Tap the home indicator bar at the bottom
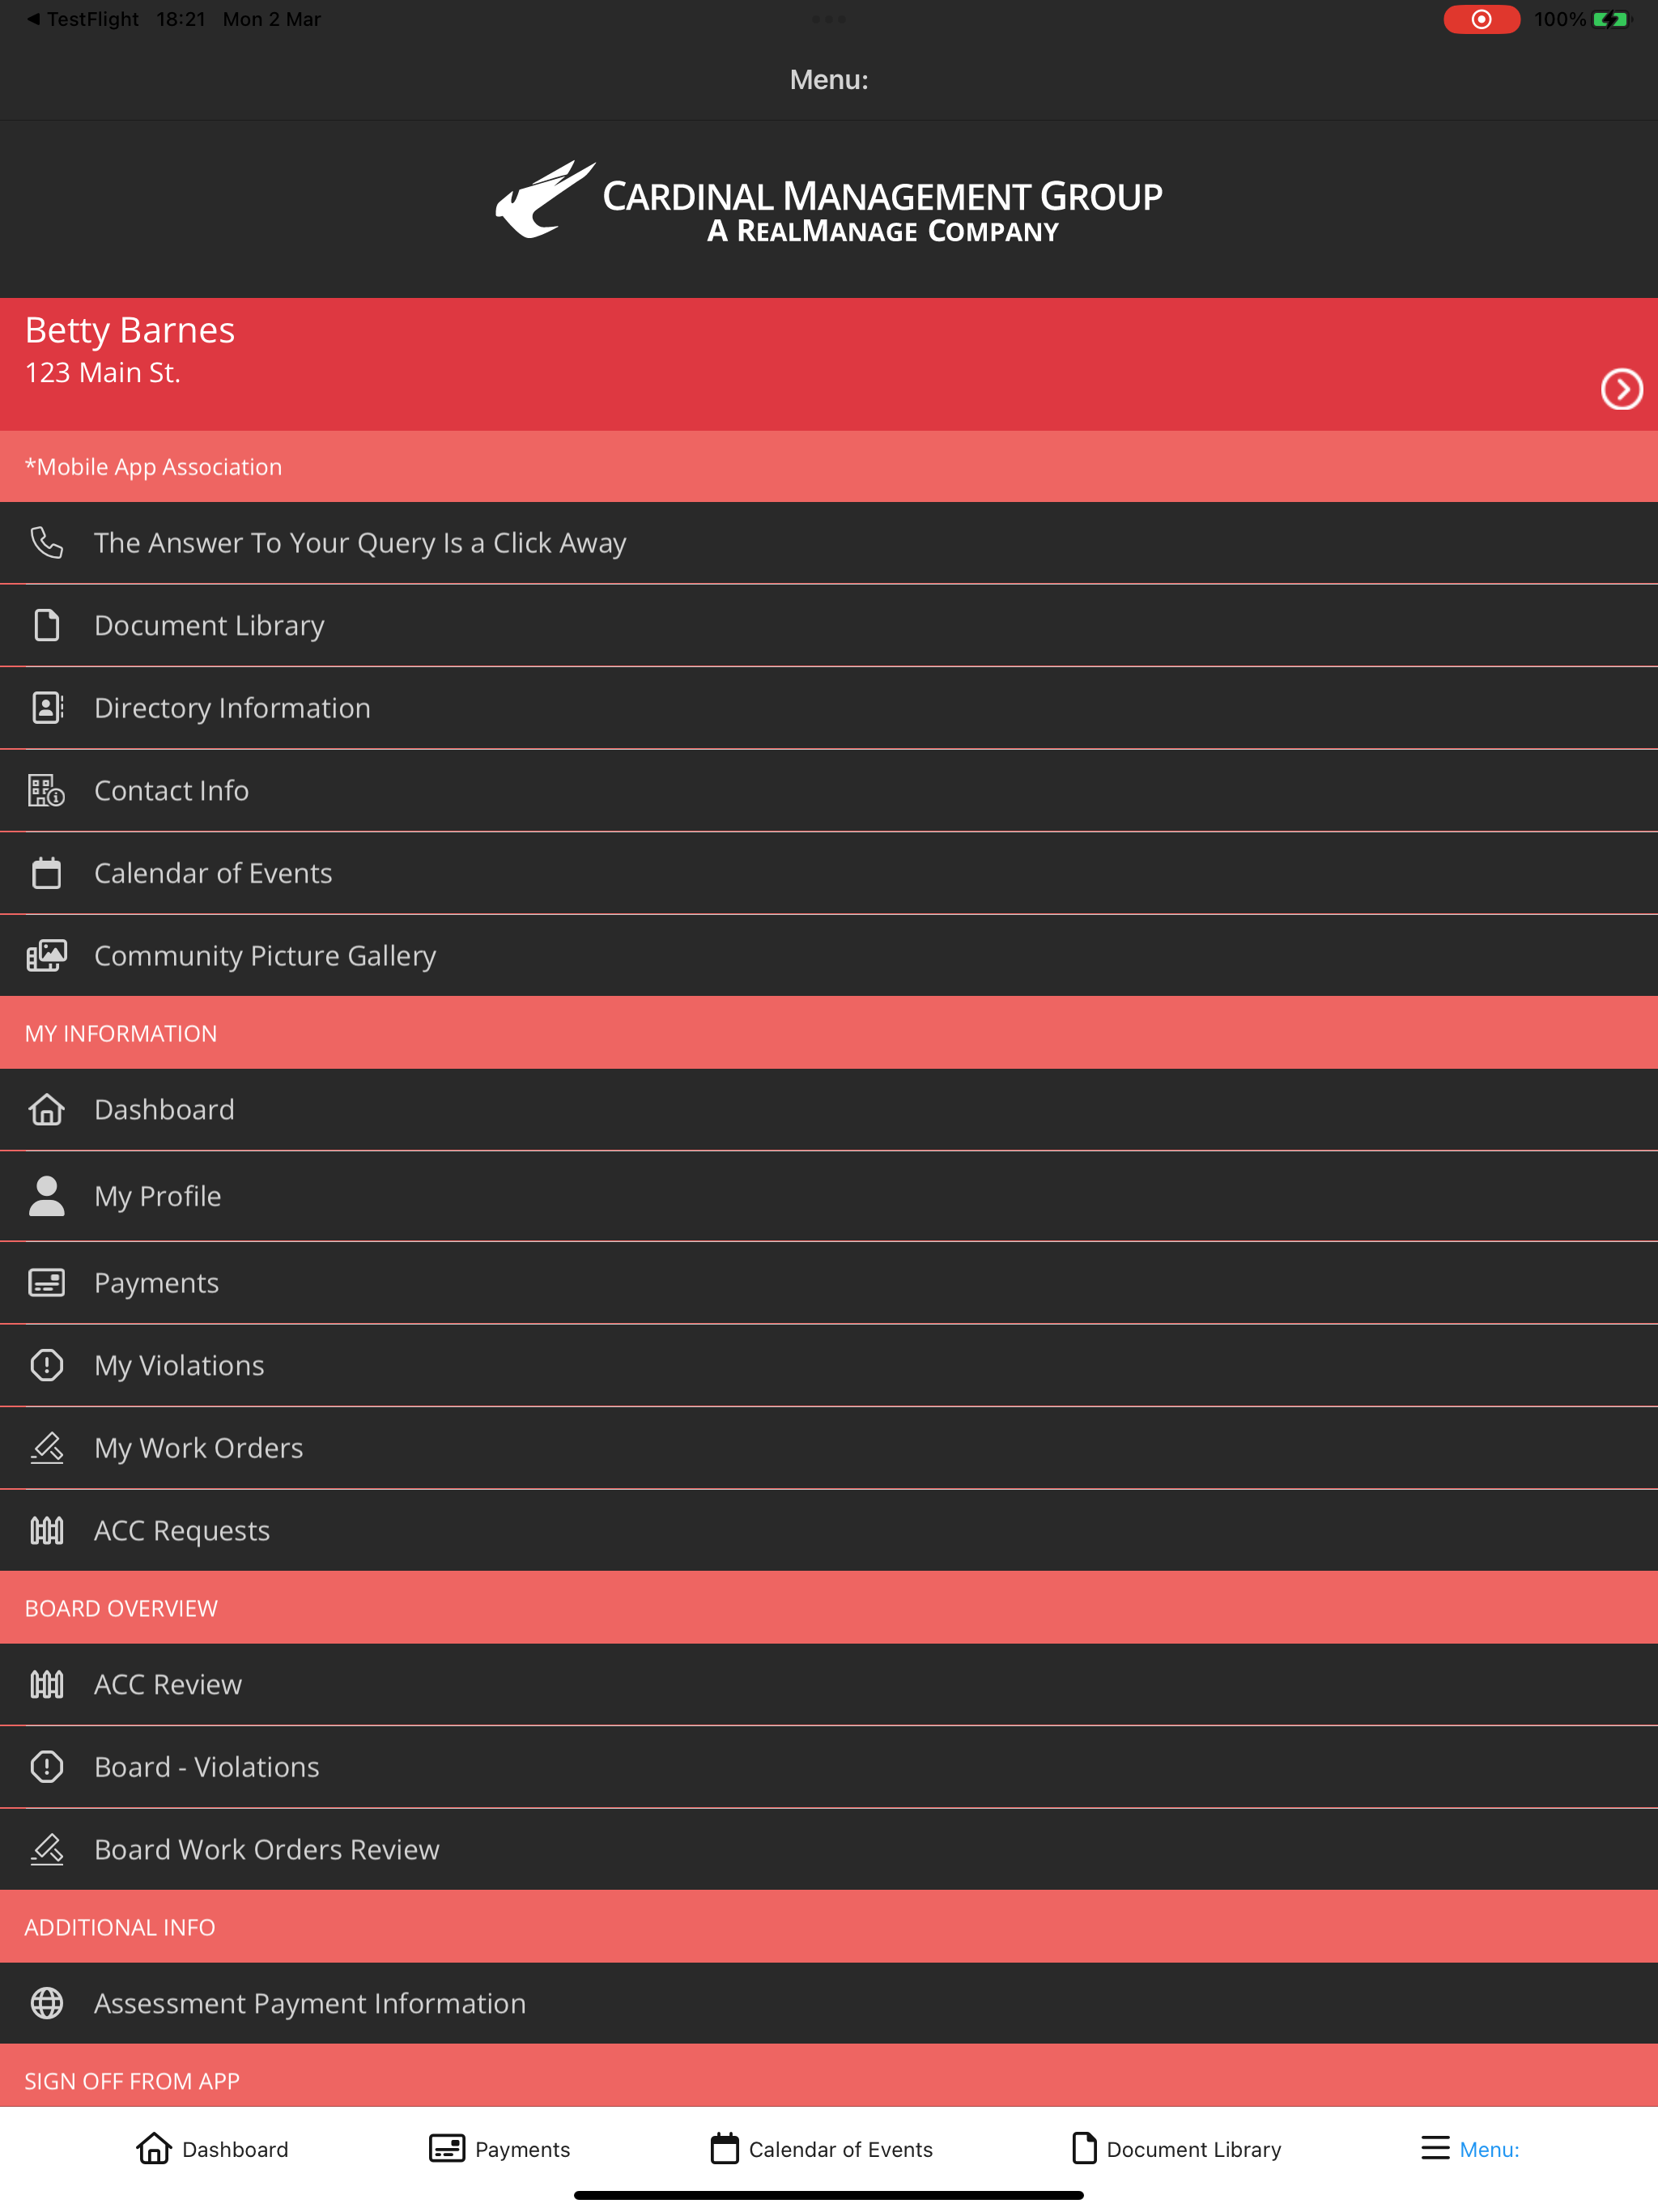 click(x=829, y=2196)
